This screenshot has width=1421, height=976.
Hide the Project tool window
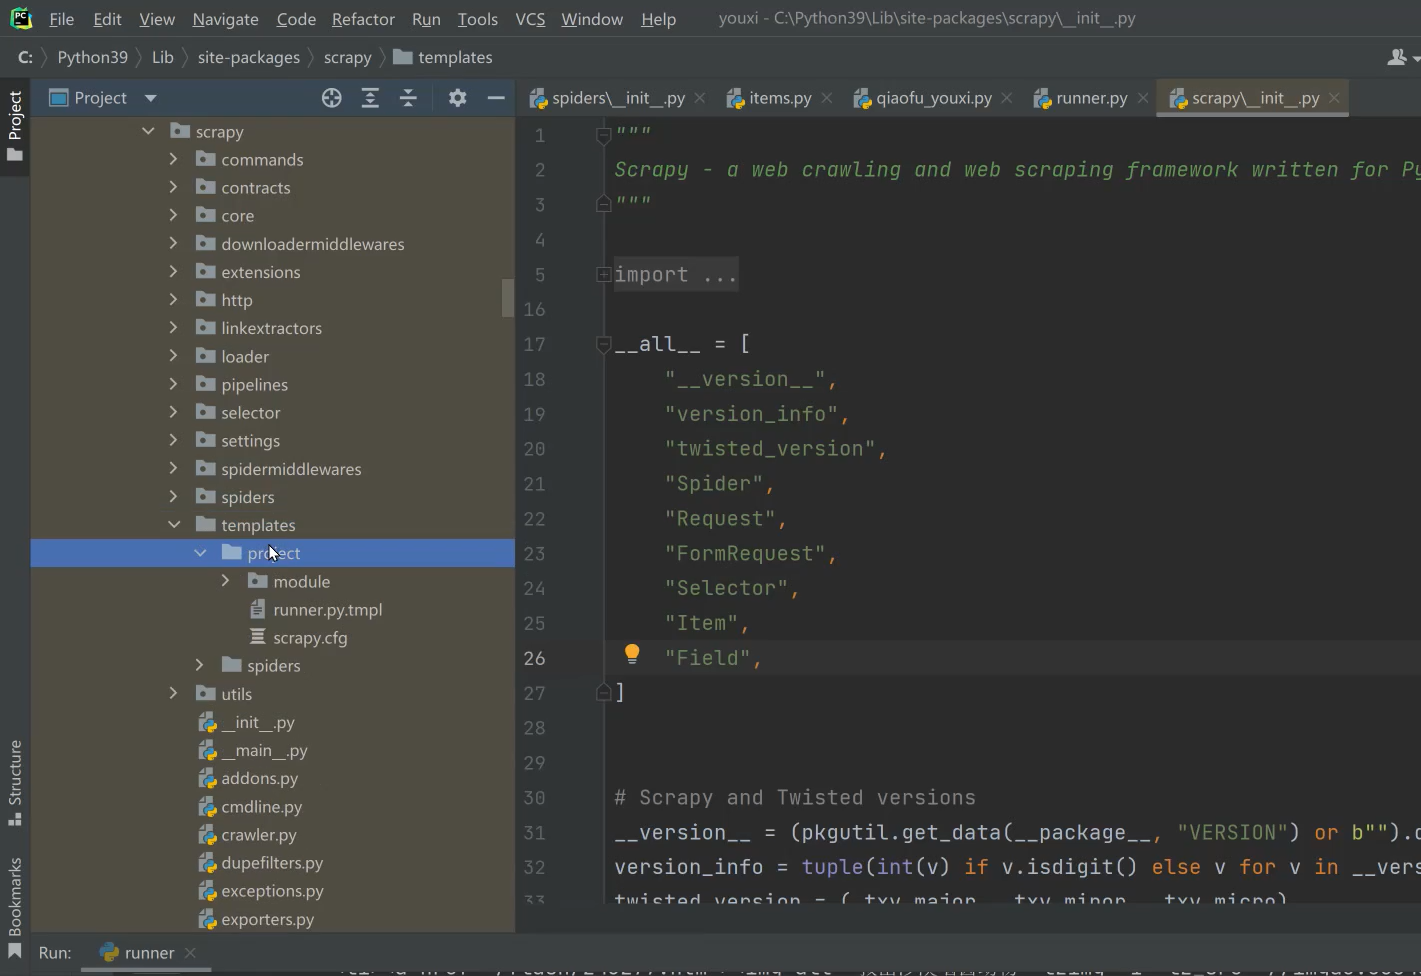[x=495, y=98]
